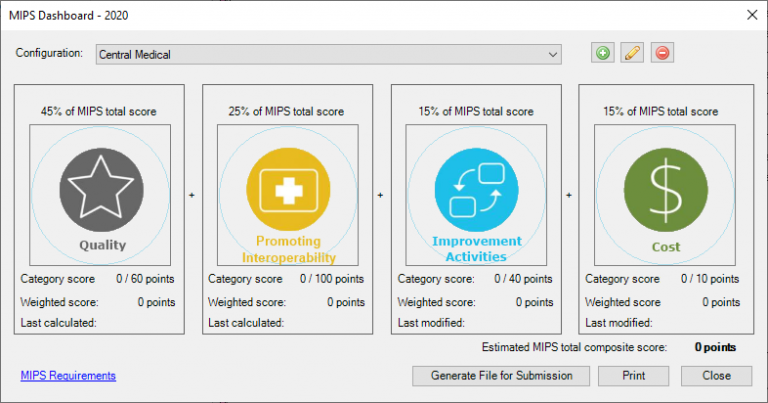Click the pencil edit configuration icon
Screen dimensions: 768x403
click(632, 53)
